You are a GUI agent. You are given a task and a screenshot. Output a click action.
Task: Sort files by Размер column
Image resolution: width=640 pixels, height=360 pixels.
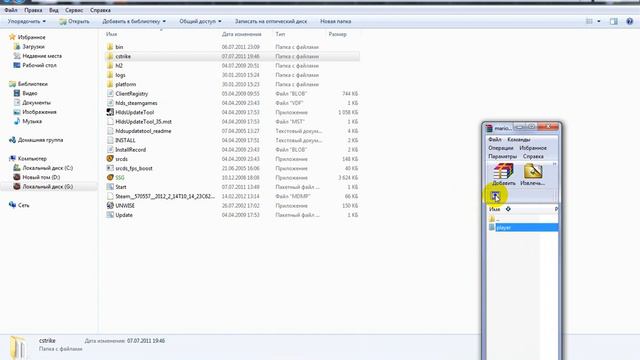click(x=338, y=34)
